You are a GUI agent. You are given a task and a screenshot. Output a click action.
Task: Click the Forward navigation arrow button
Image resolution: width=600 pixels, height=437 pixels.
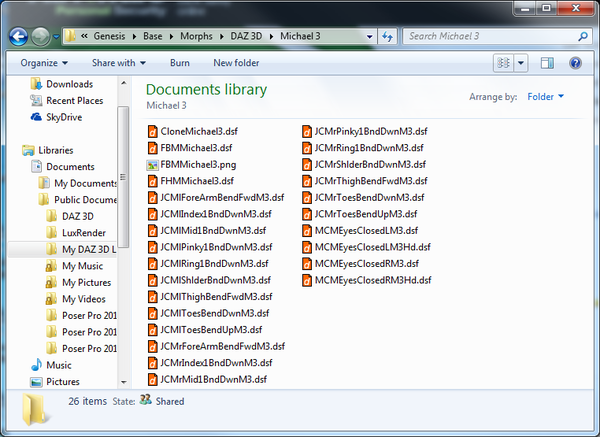[x=40, y=37]
